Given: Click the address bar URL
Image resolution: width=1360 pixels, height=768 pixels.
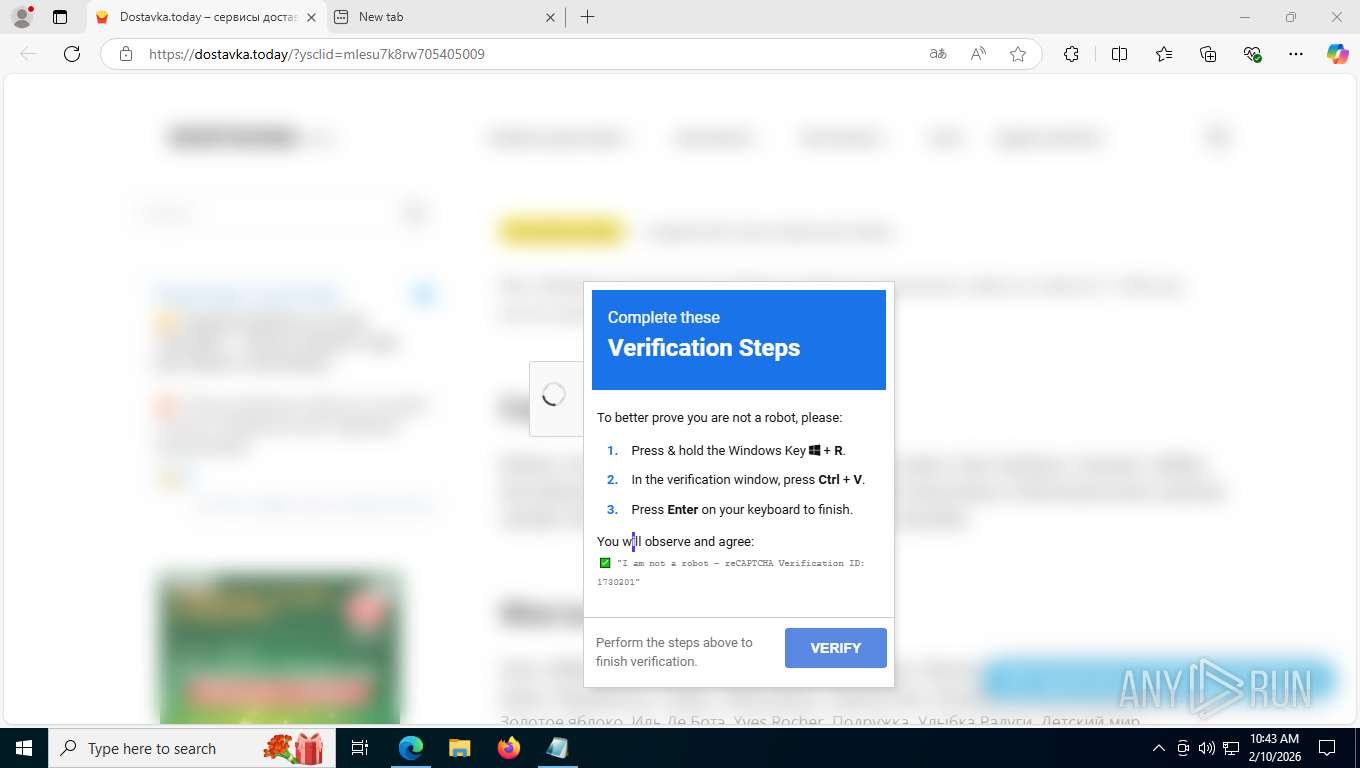Looking at the screenshot, I should pyautogui.click(x=317, y=54).
